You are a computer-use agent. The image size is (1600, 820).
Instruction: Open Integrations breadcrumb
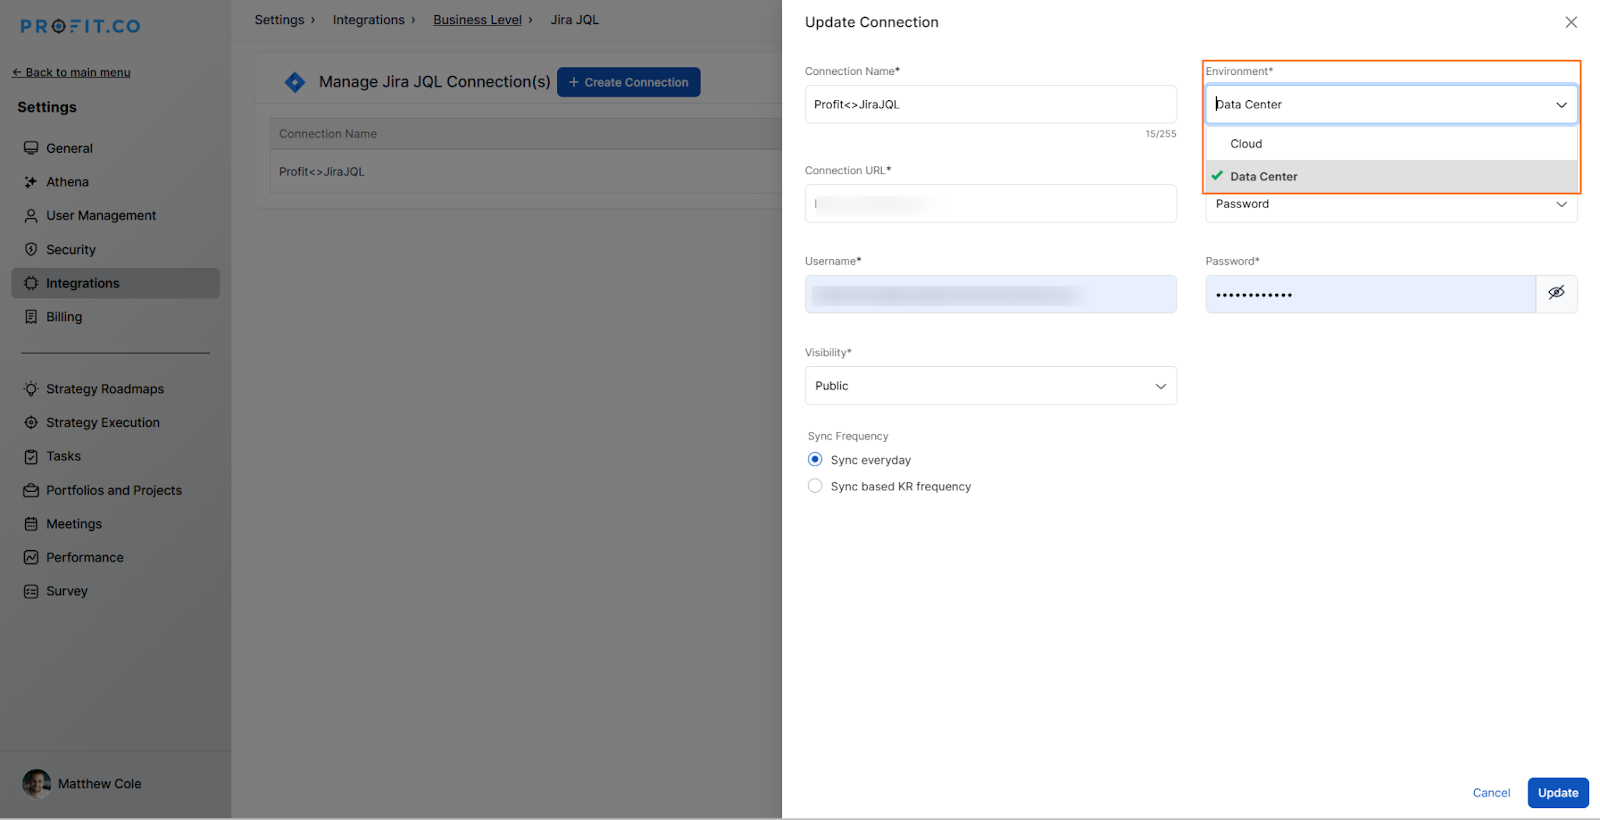(368, 20)
